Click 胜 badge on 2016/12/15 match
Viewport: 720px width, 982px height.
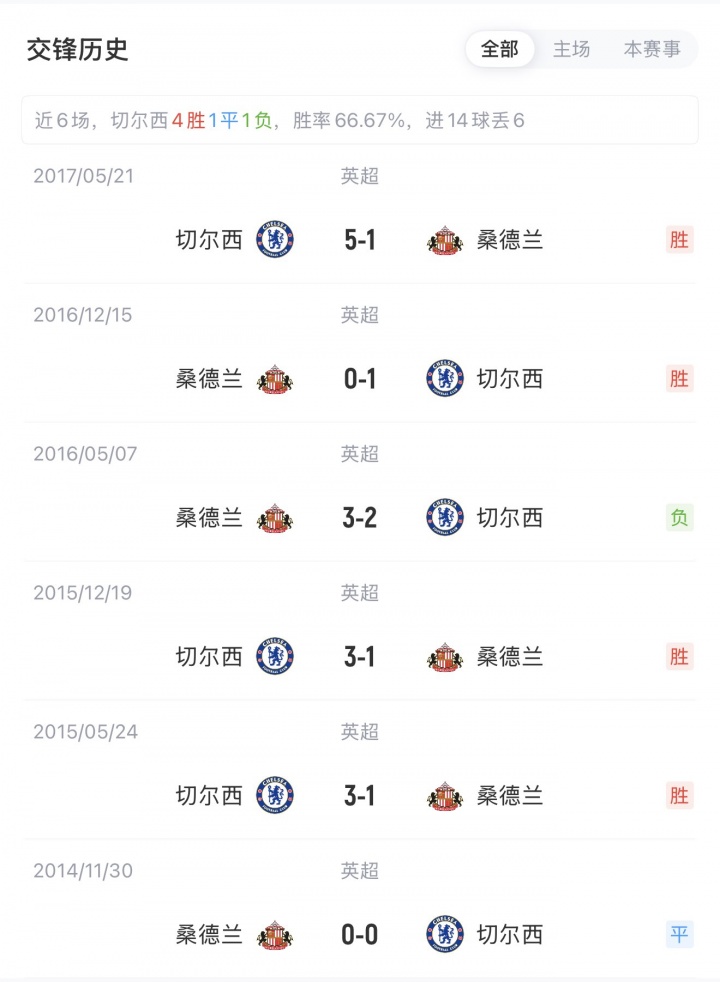point(679,379)
